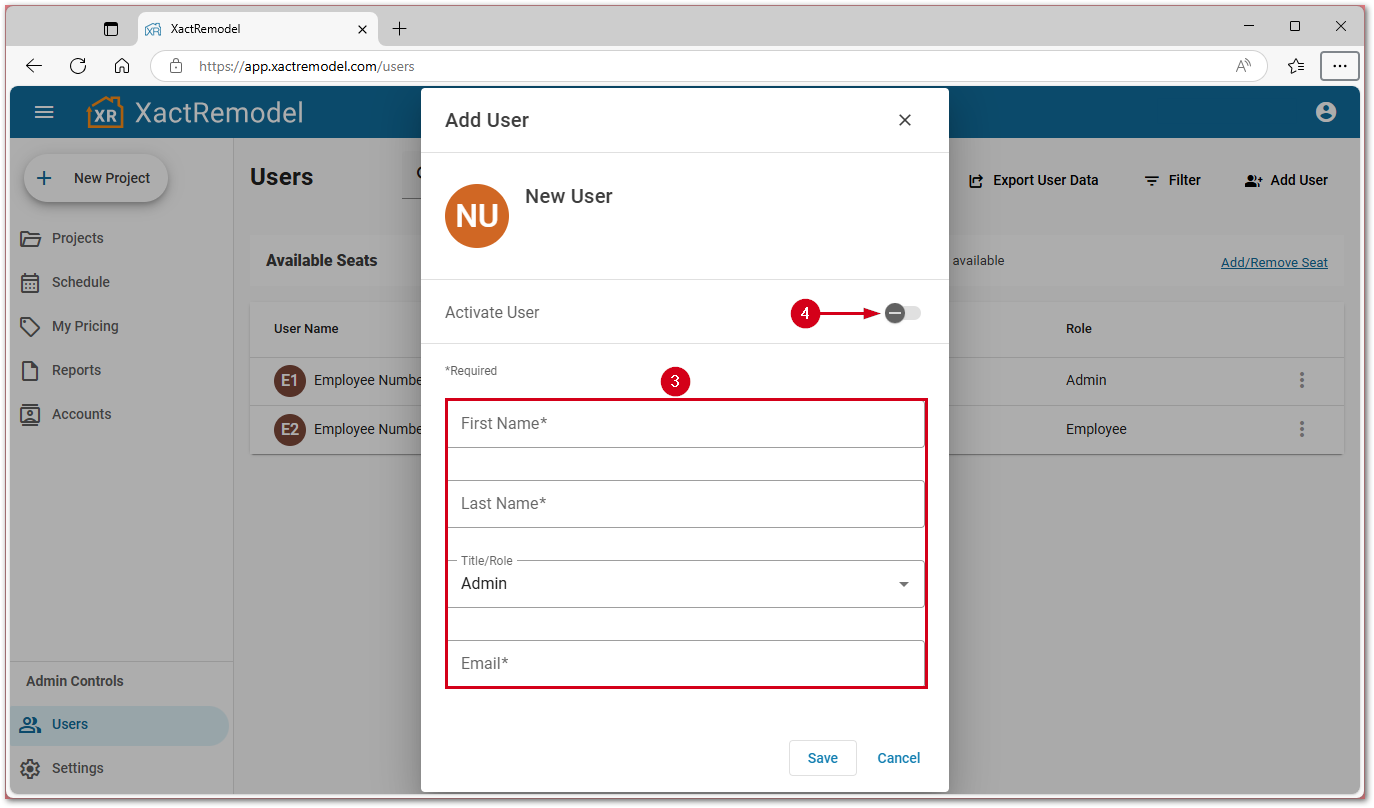
Task: Click the User Name column header
Action: (306, 328)
